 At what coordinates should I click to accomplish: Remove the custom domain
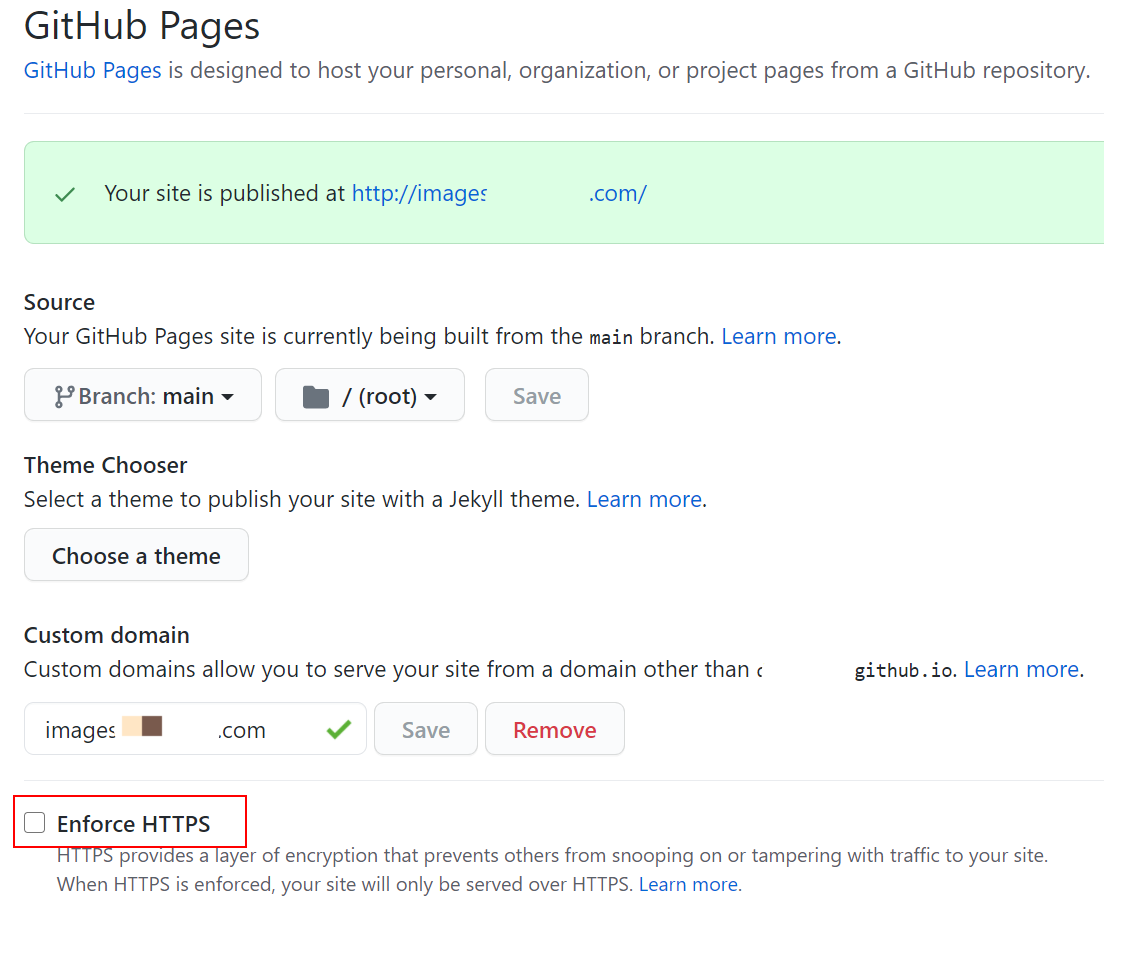point(555,729)
